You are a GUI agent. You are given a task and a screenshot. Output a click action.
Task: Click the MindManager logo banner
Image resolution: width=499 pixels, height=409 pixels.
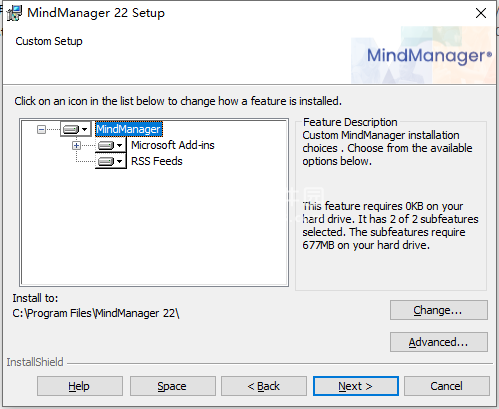tap(423, 55)
